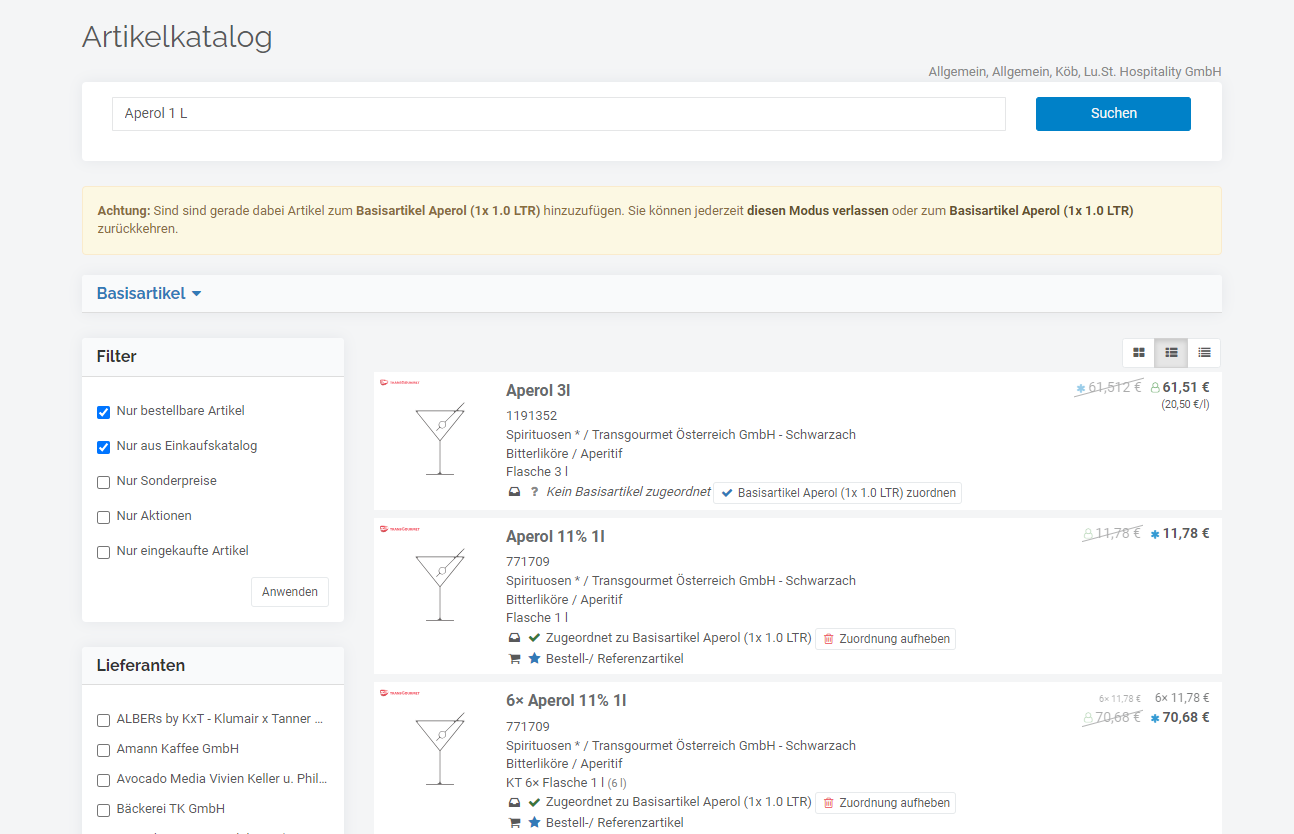Screen dimensions: 1294x834
Task: Click the Suchen button
Action: 1113,114
